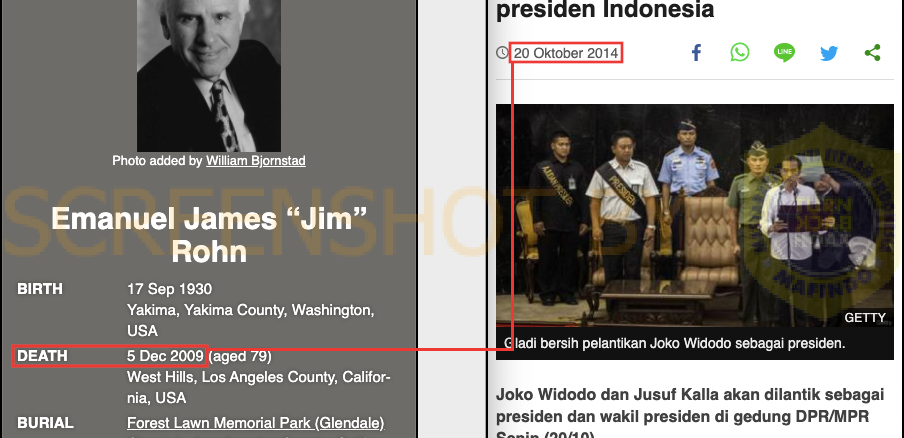Click the BURIAL label
Screen dimensions: 904x438
[45, 423]
